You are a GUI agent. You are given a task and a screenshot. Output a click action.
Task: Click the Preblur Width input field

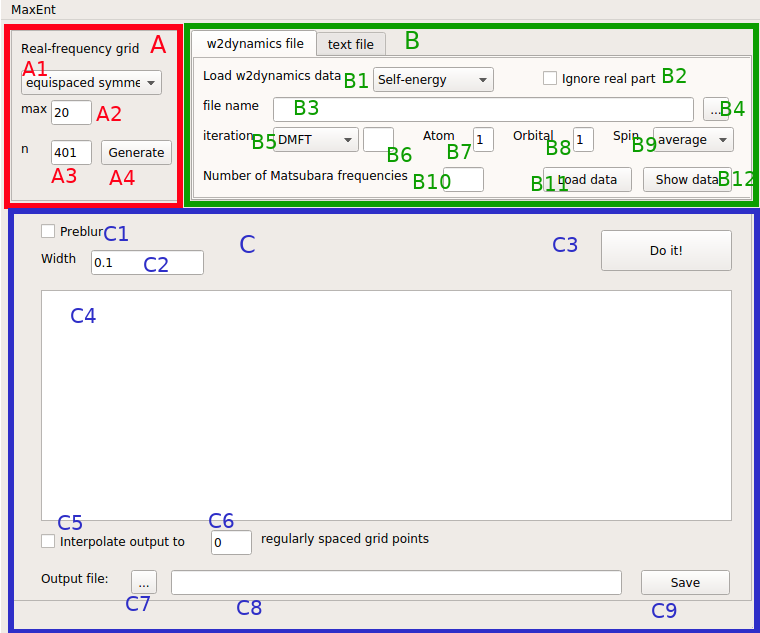click(147, 262)
